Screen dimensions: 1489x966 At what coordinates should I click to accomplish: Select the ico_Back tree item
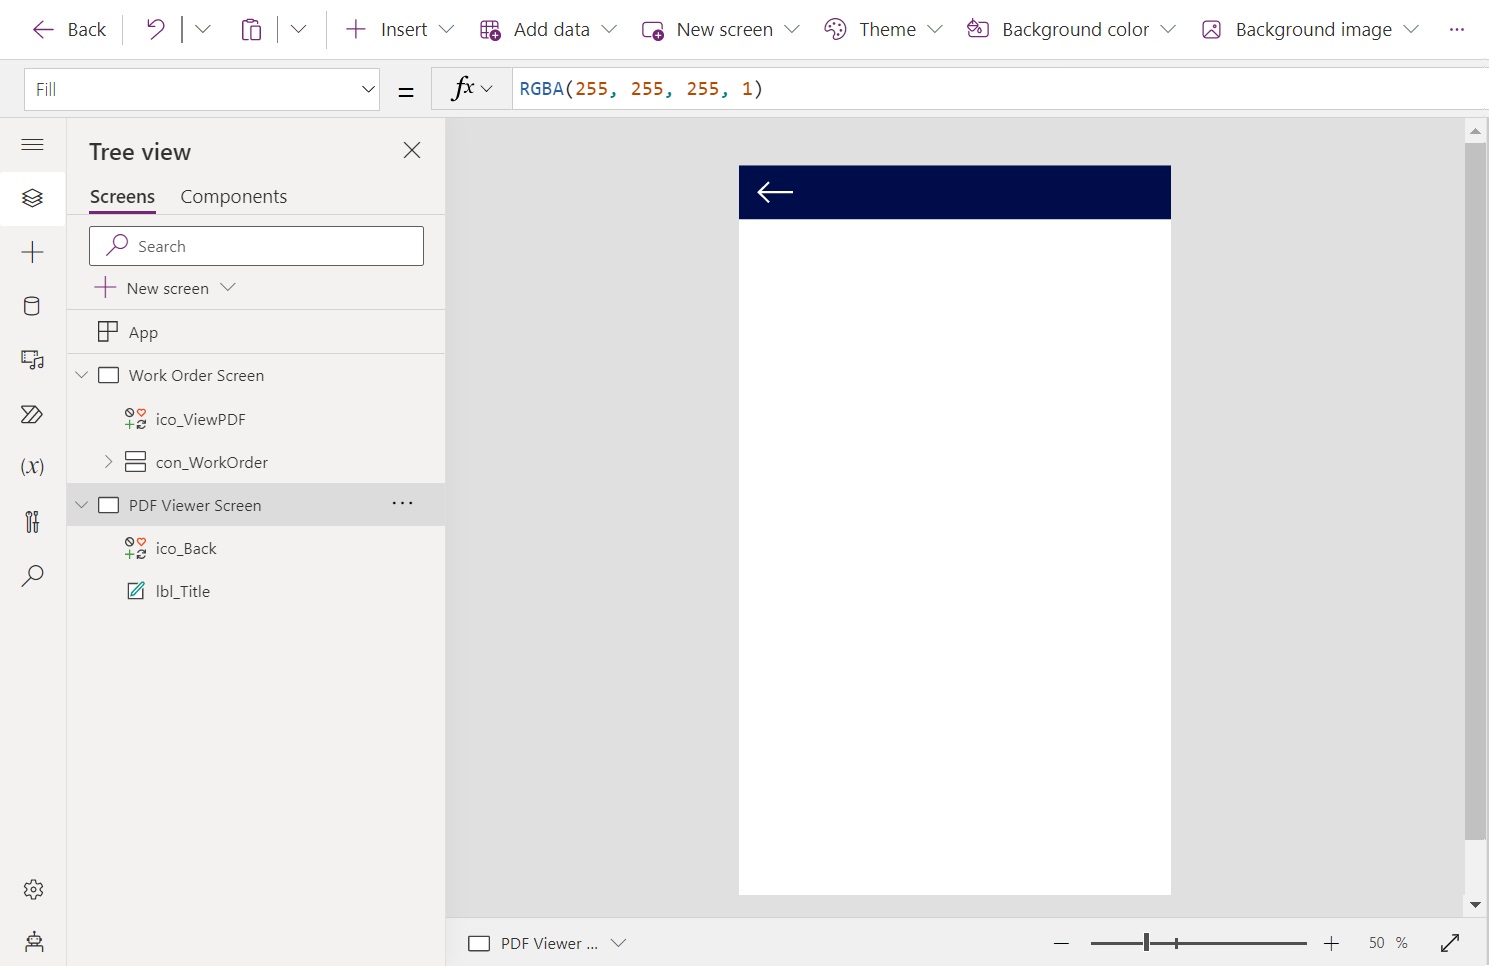[x=186, y=548]
